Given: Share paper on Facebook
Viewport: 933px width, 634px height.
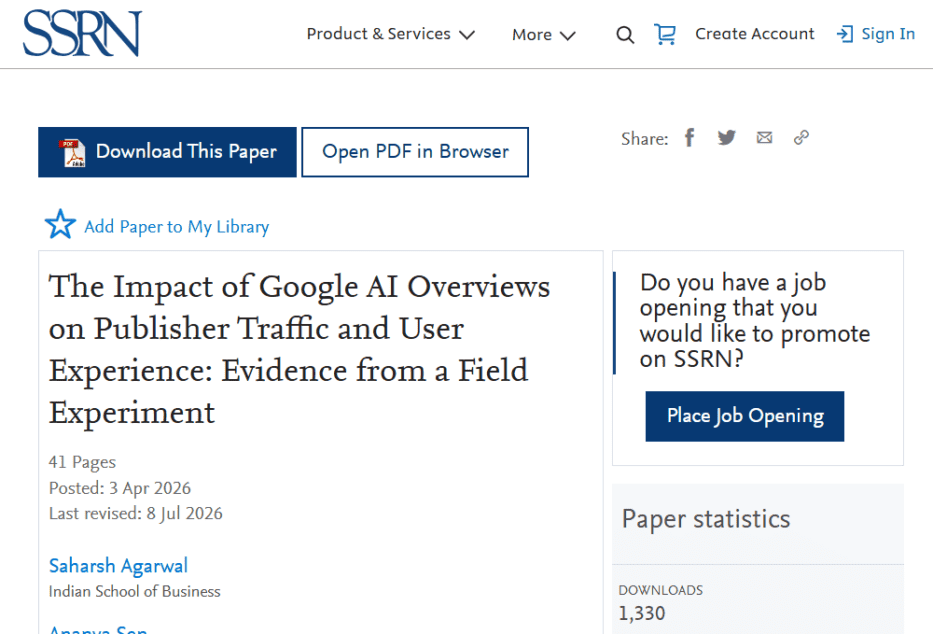Looking at the screenshot, I should 690,138.
